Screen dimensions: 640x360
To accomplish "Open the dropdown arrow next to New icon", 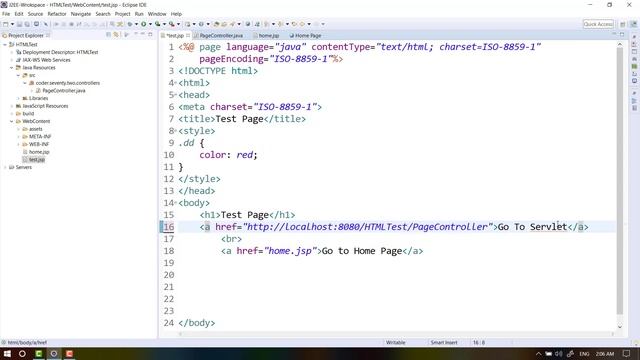I will [x=12, y=24].
